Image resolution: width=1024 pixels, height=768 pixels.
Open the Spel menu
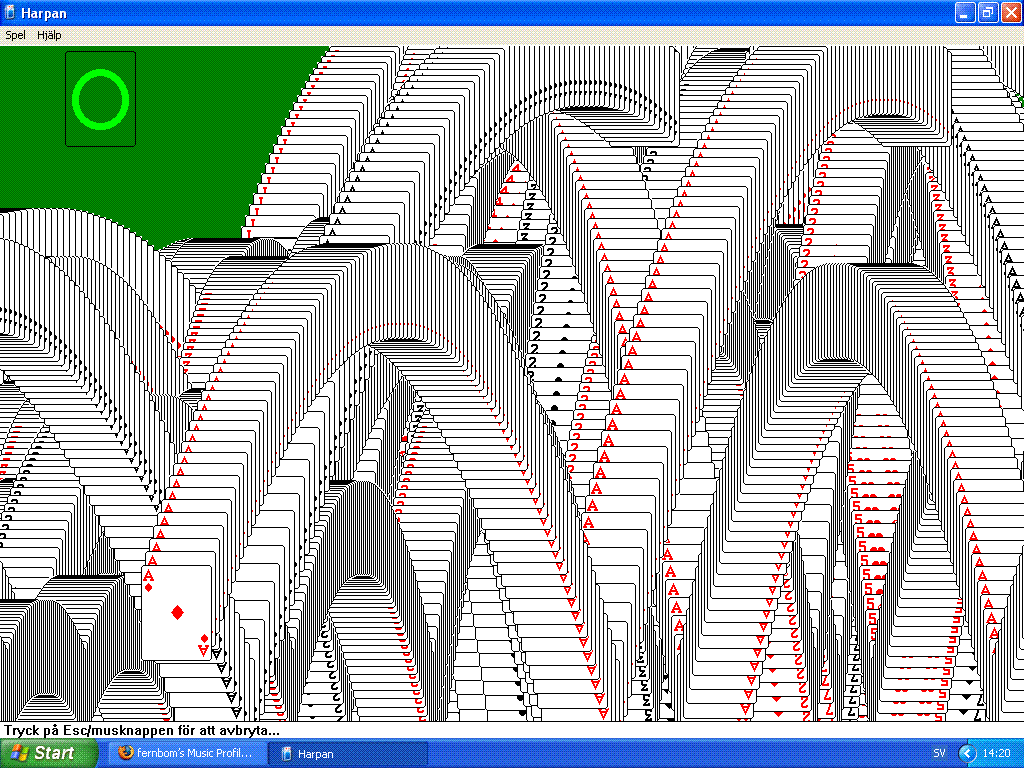coord(15,35)
